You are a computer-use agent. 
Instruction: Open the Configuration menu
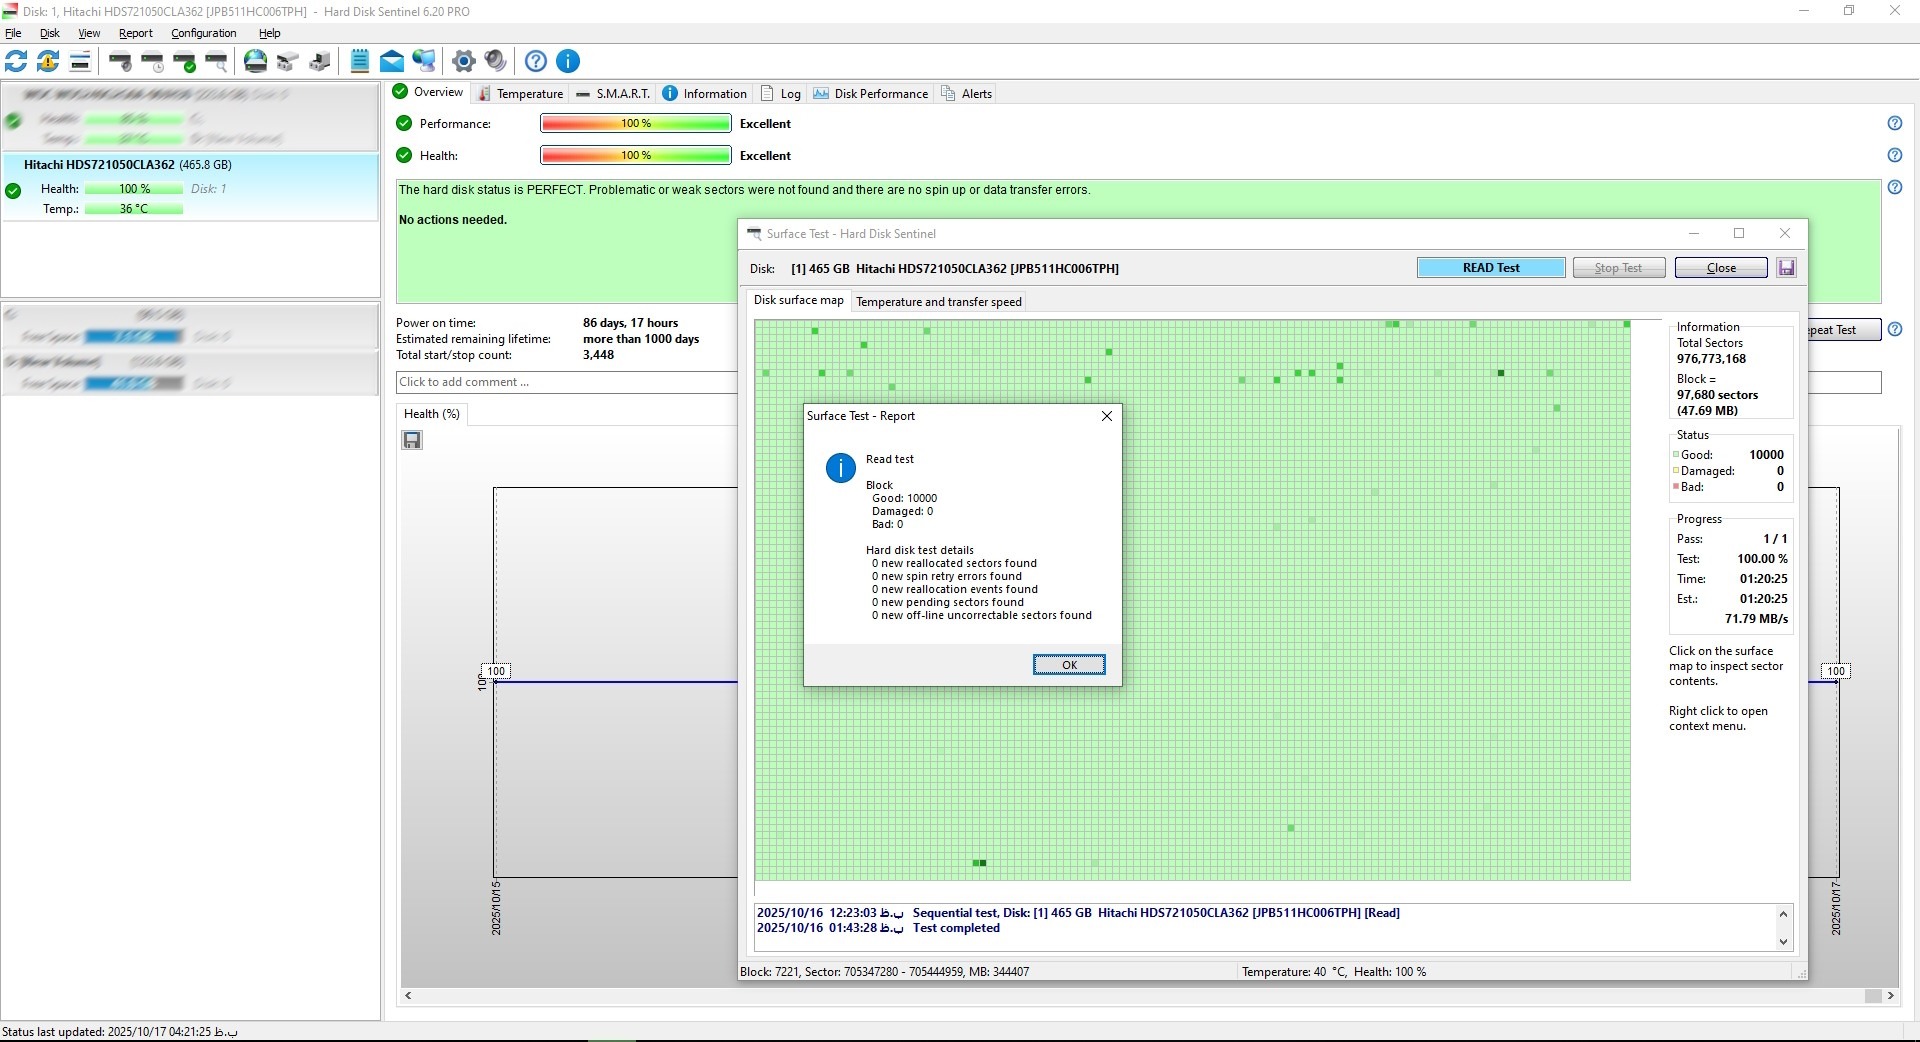[x=203, y=33]
